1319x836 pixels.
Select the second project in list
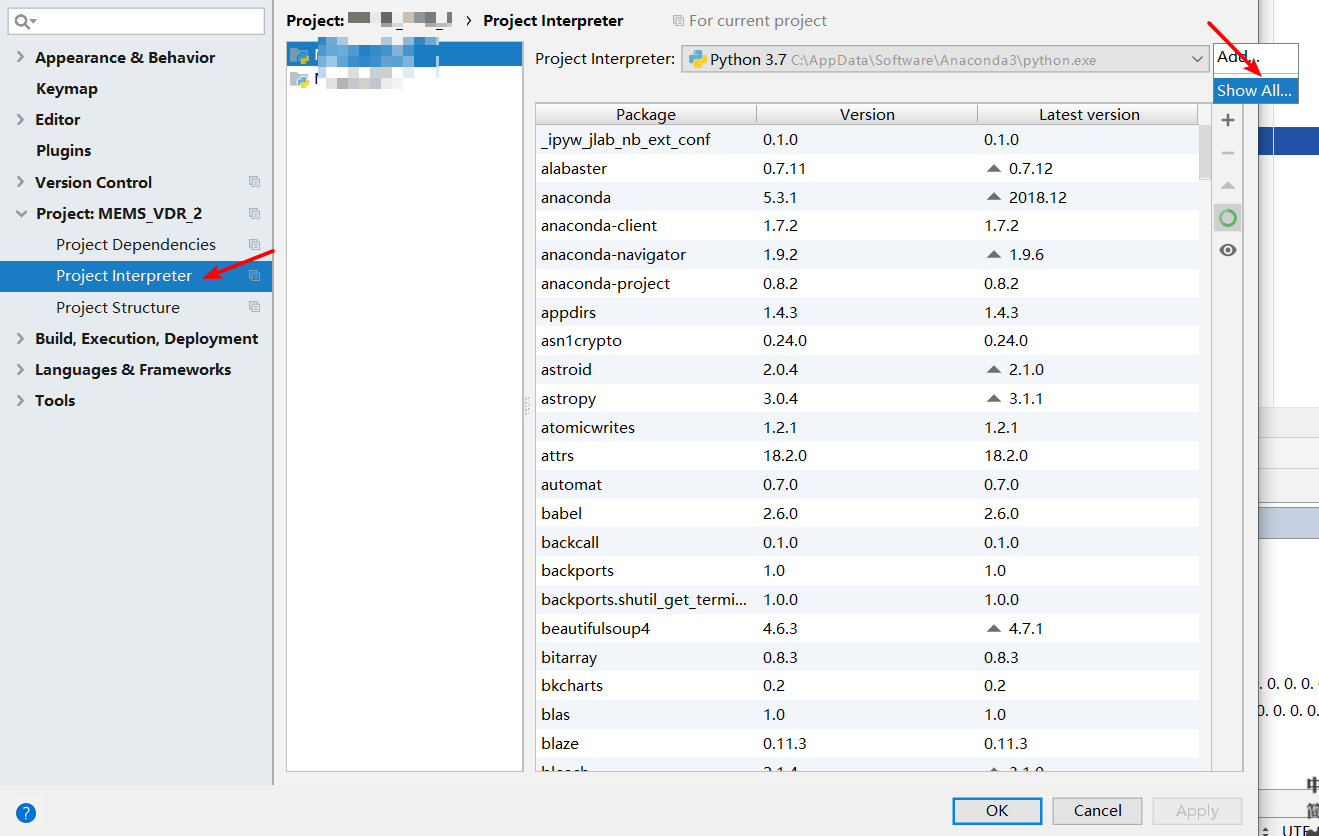pos(405,79)
